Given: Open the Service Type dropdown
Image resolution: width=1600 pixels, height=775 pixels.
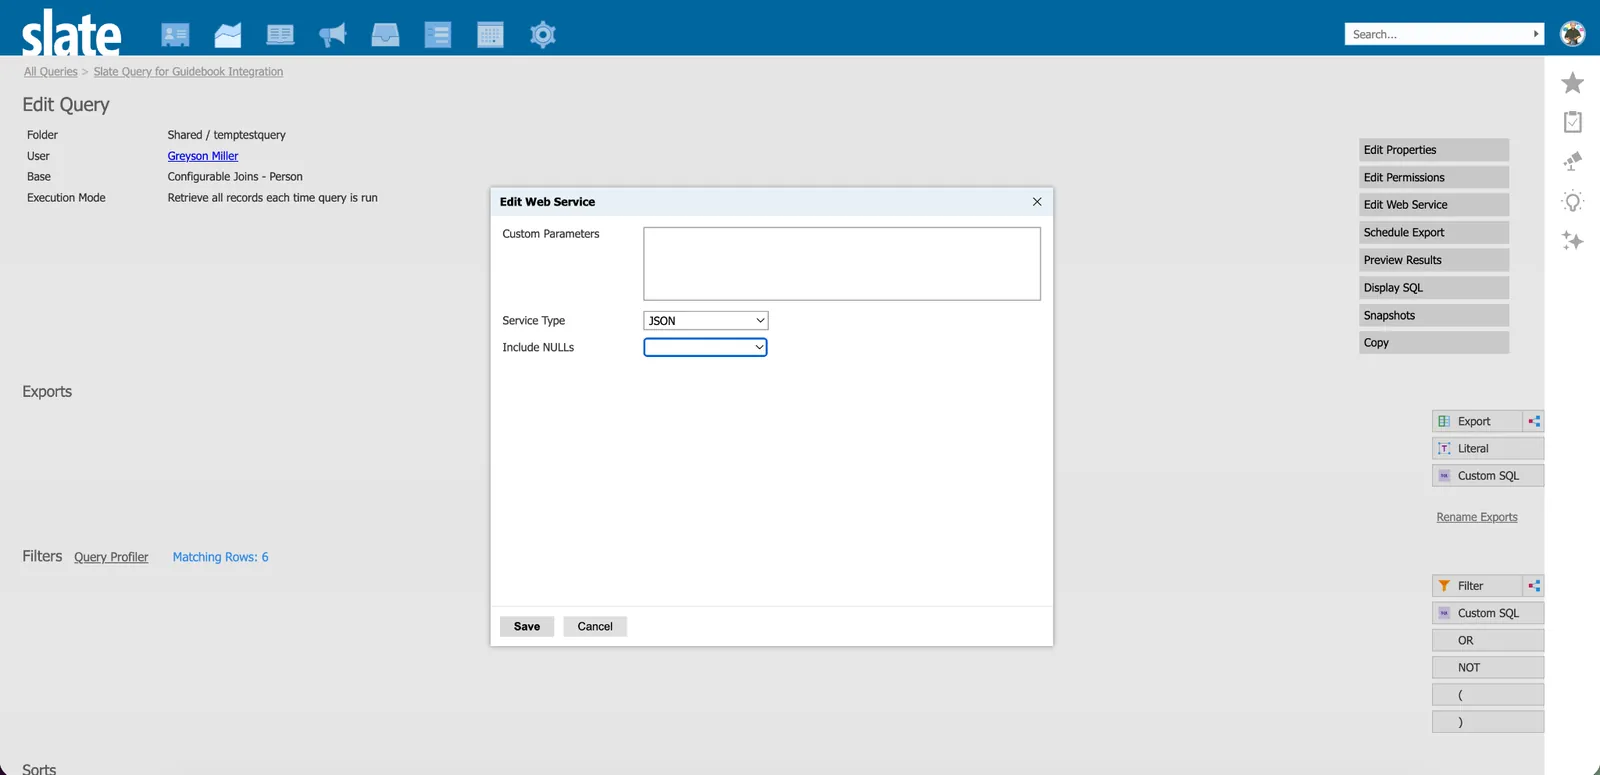Looking at the screenshot, I should click(x=706, y=321).
